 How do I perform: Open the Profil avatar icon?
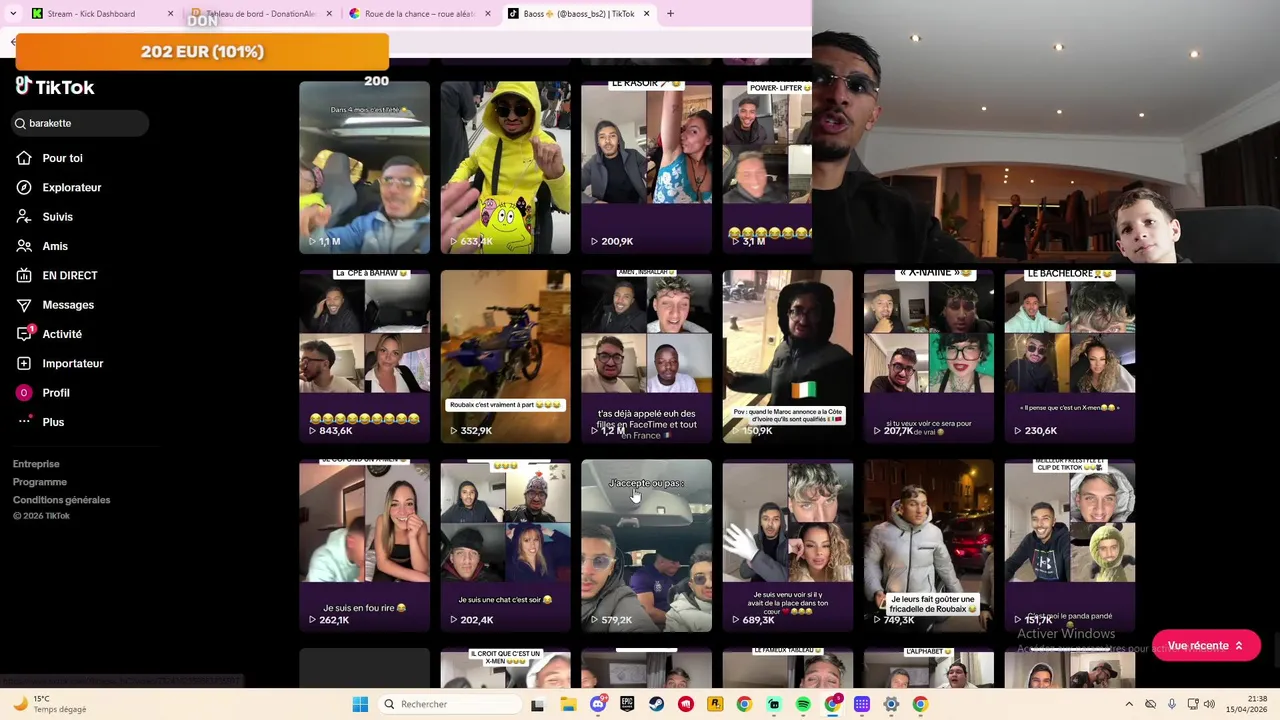point(23,393)
